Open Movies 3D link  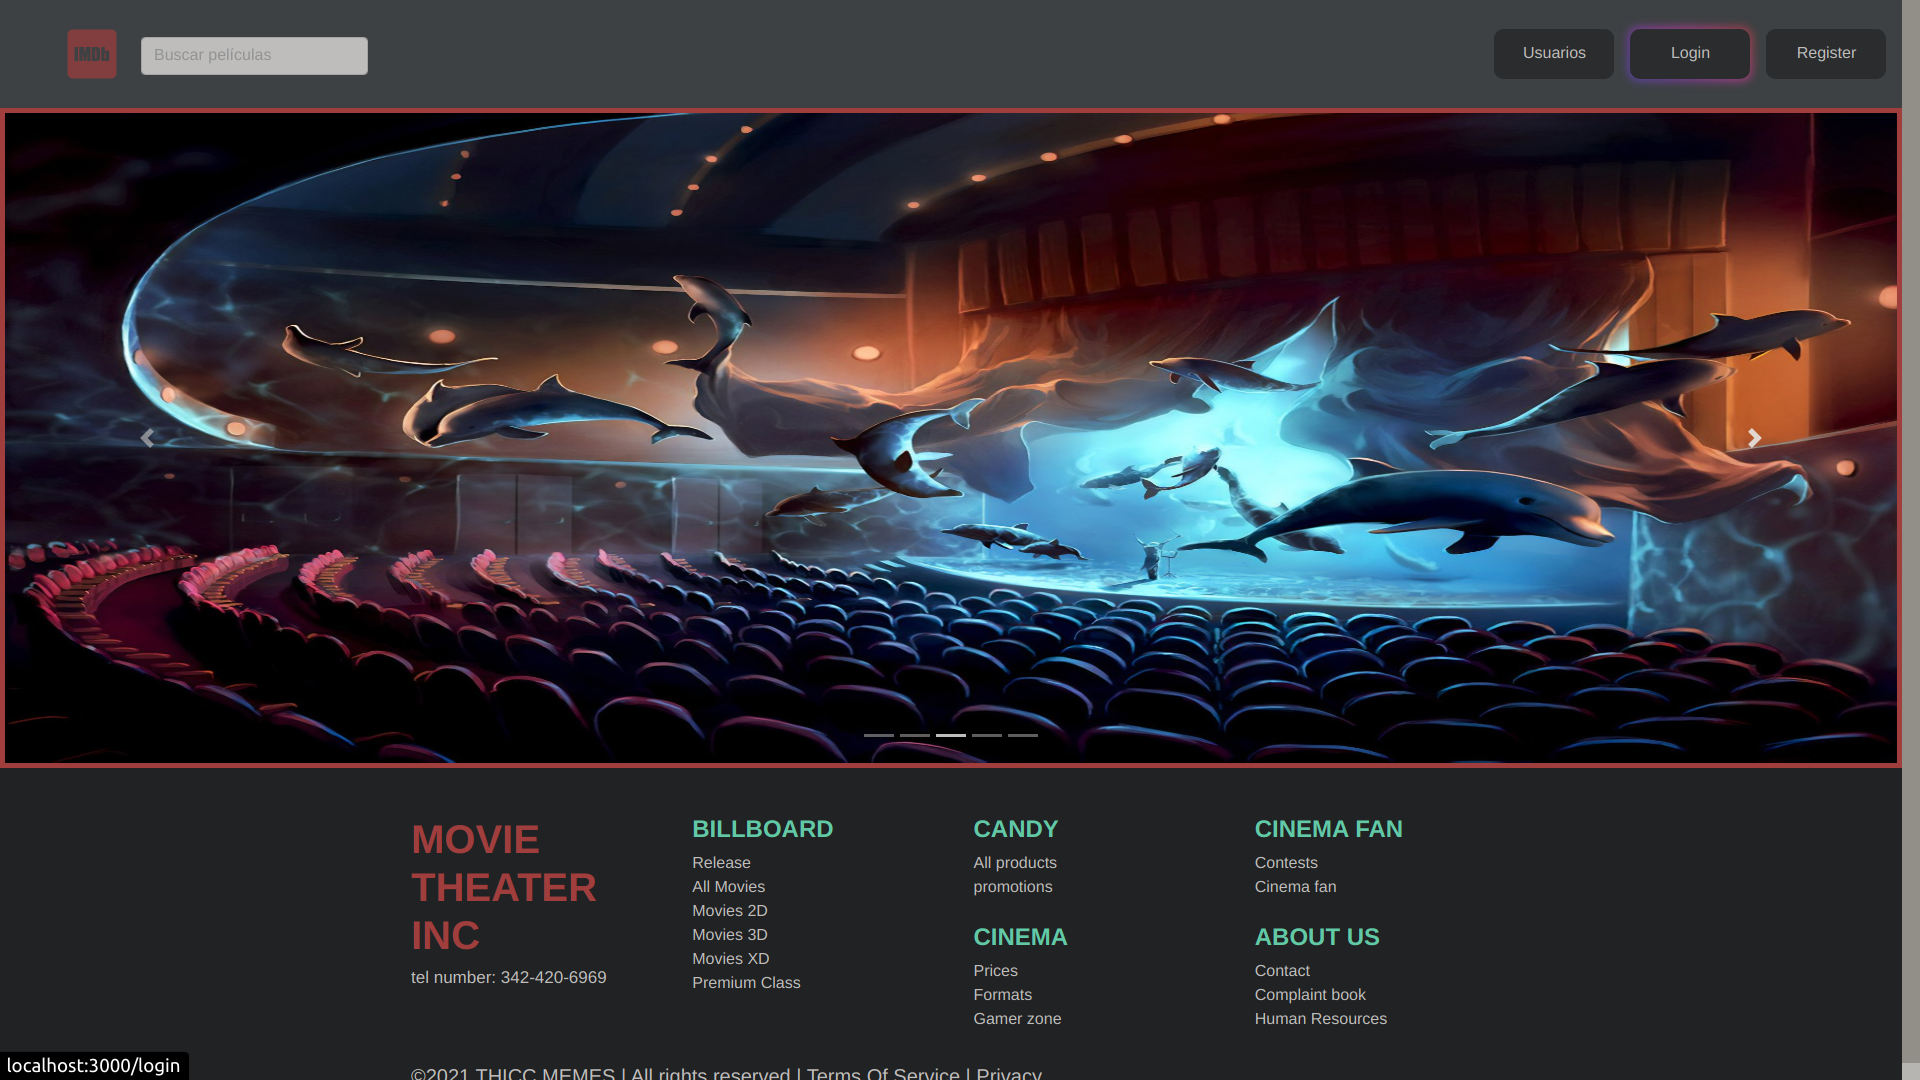[x=730, y=935]
